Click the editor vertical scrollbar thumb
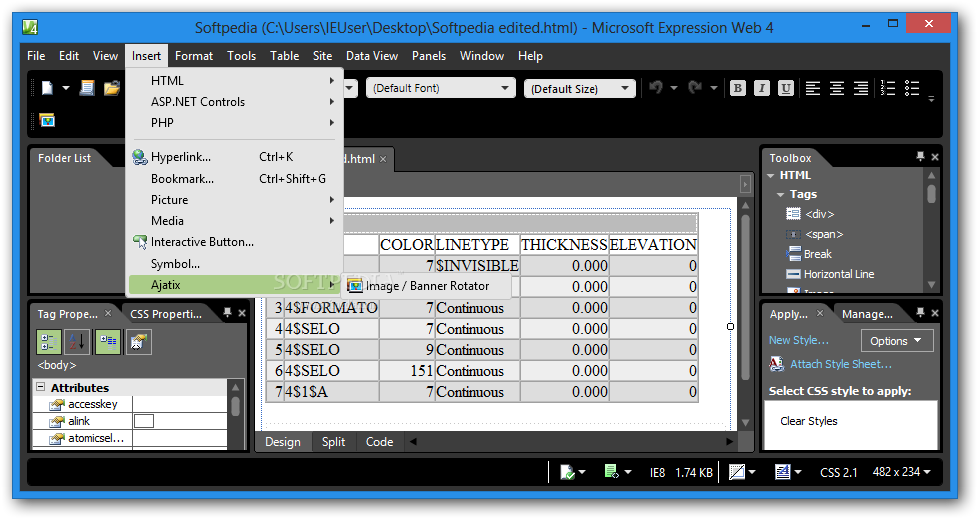This screenshot has width=978, height=519. tap(745, 297)
